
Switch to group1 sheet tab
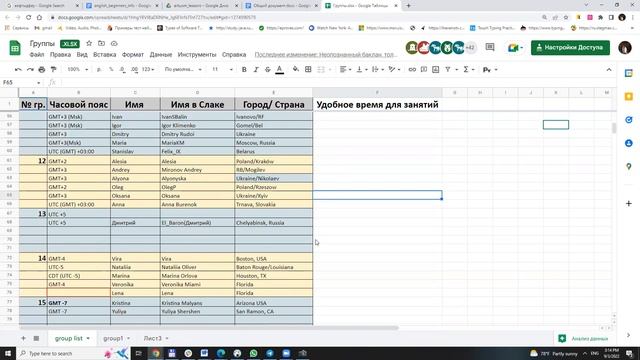pyautogui.click(x=113, y=338)
